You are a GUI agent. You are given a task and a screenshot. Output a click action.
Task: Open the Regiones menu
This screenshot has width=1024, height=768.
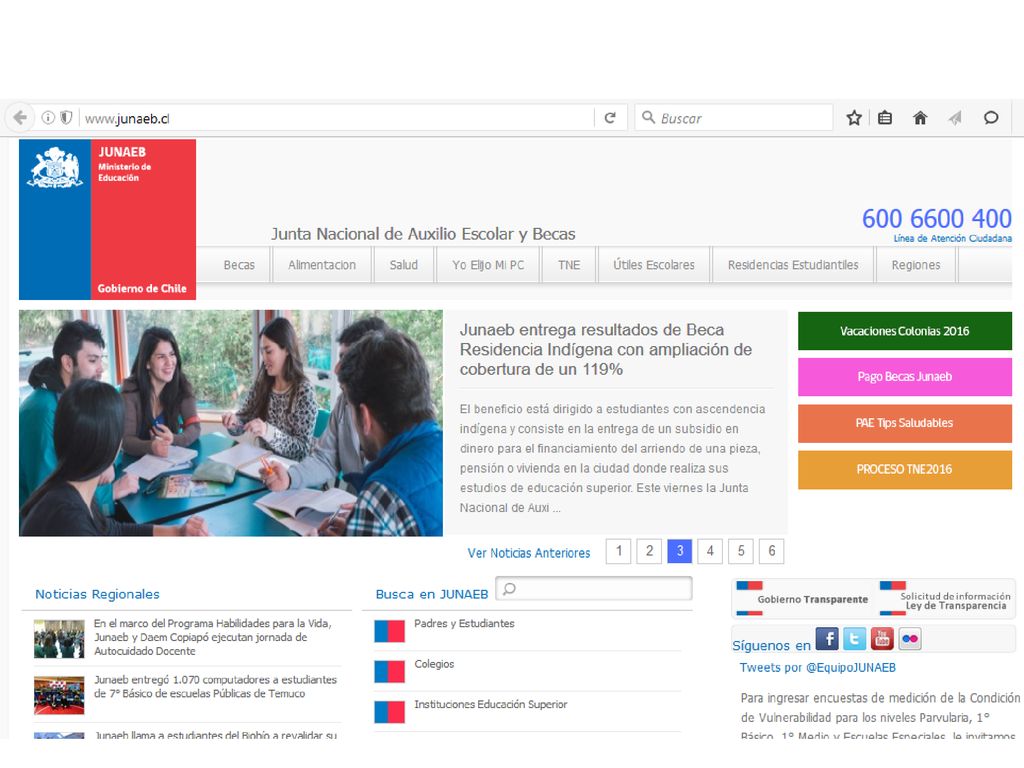coord(916,264)
